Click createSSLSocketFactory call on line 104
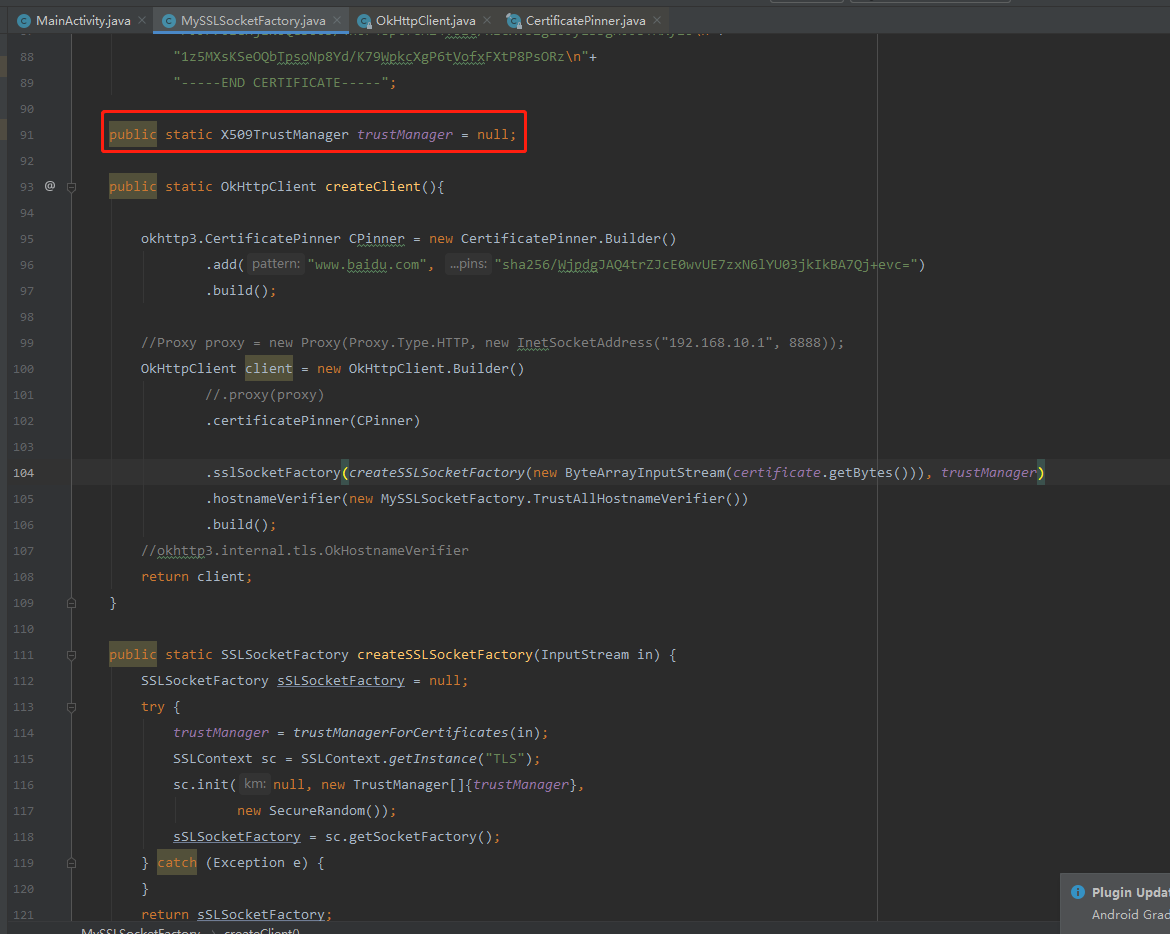1170x934 pixels. pos(437,473)
